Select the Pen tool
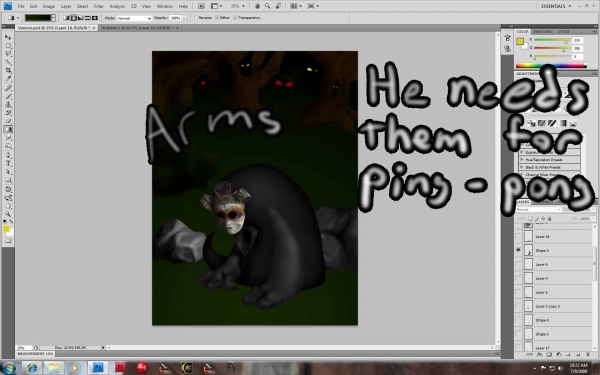Image resolution: width=600 pixels, height=375 pixels. coord(8,155)
